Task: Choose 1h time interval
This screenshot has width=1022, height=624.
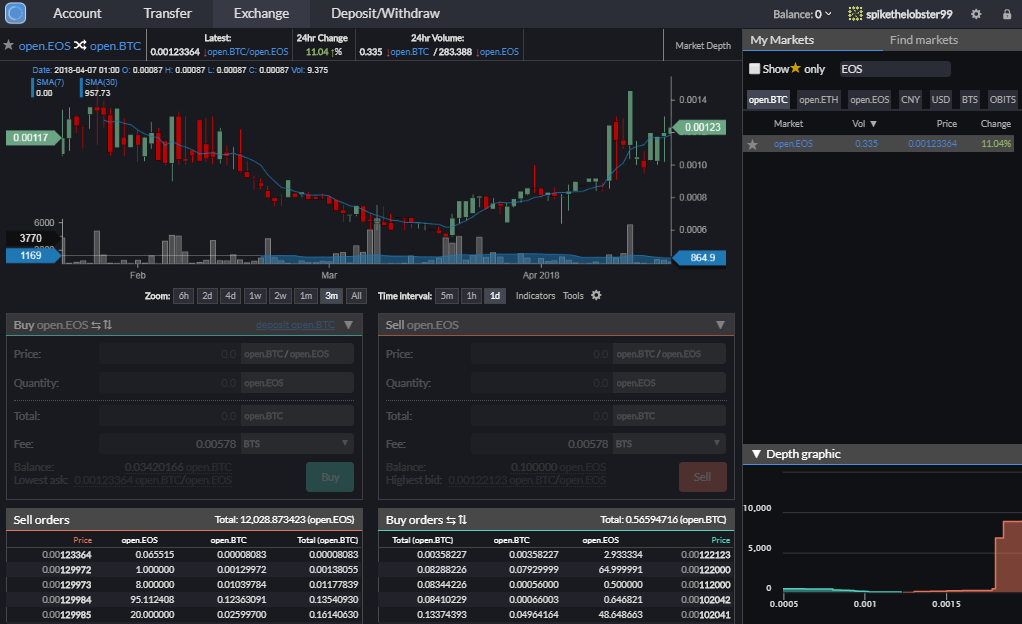Action: click(471, 296)
